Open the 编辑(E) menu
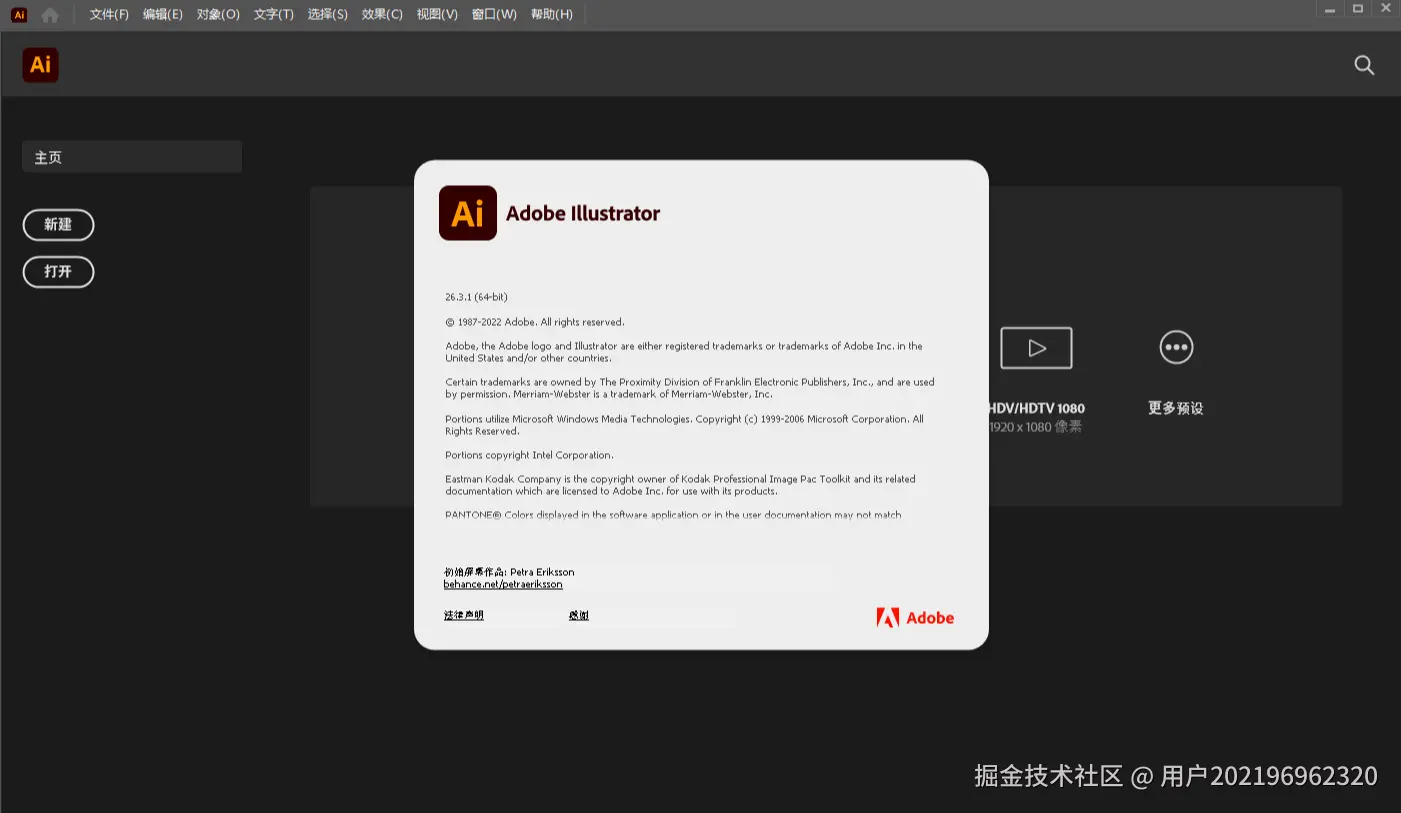This screenshot has width=1401, height=813. [163, 14]
